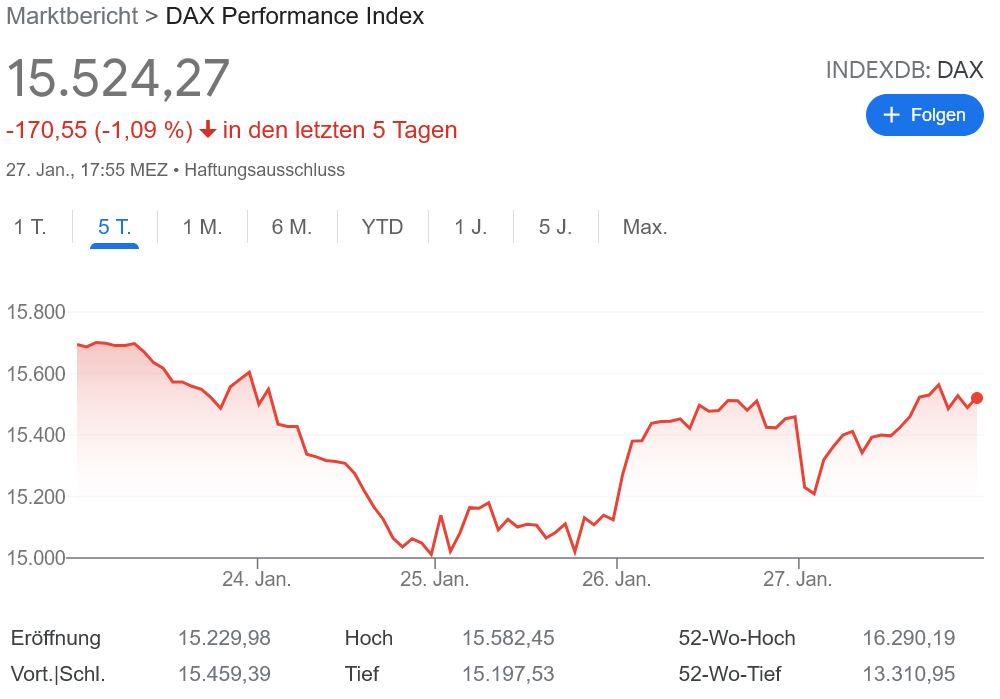The image size is (1000, 699).
Task: Open the Haftungsausschluss disclaimer link
Action: 264,170
